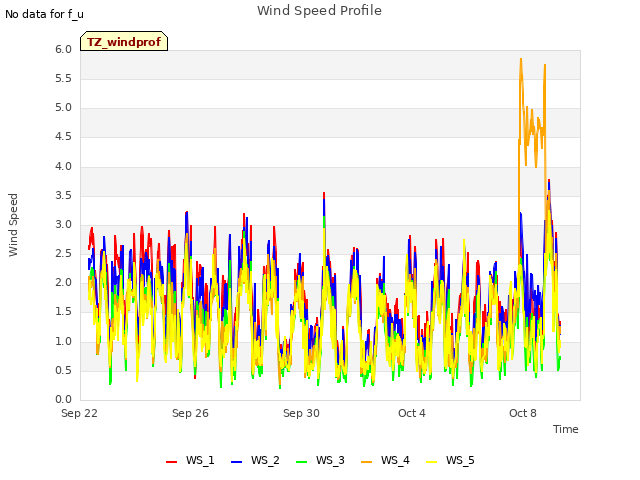Click the 3.0 y-axis tick label
640x480 pixels.
tap(63, 224)
